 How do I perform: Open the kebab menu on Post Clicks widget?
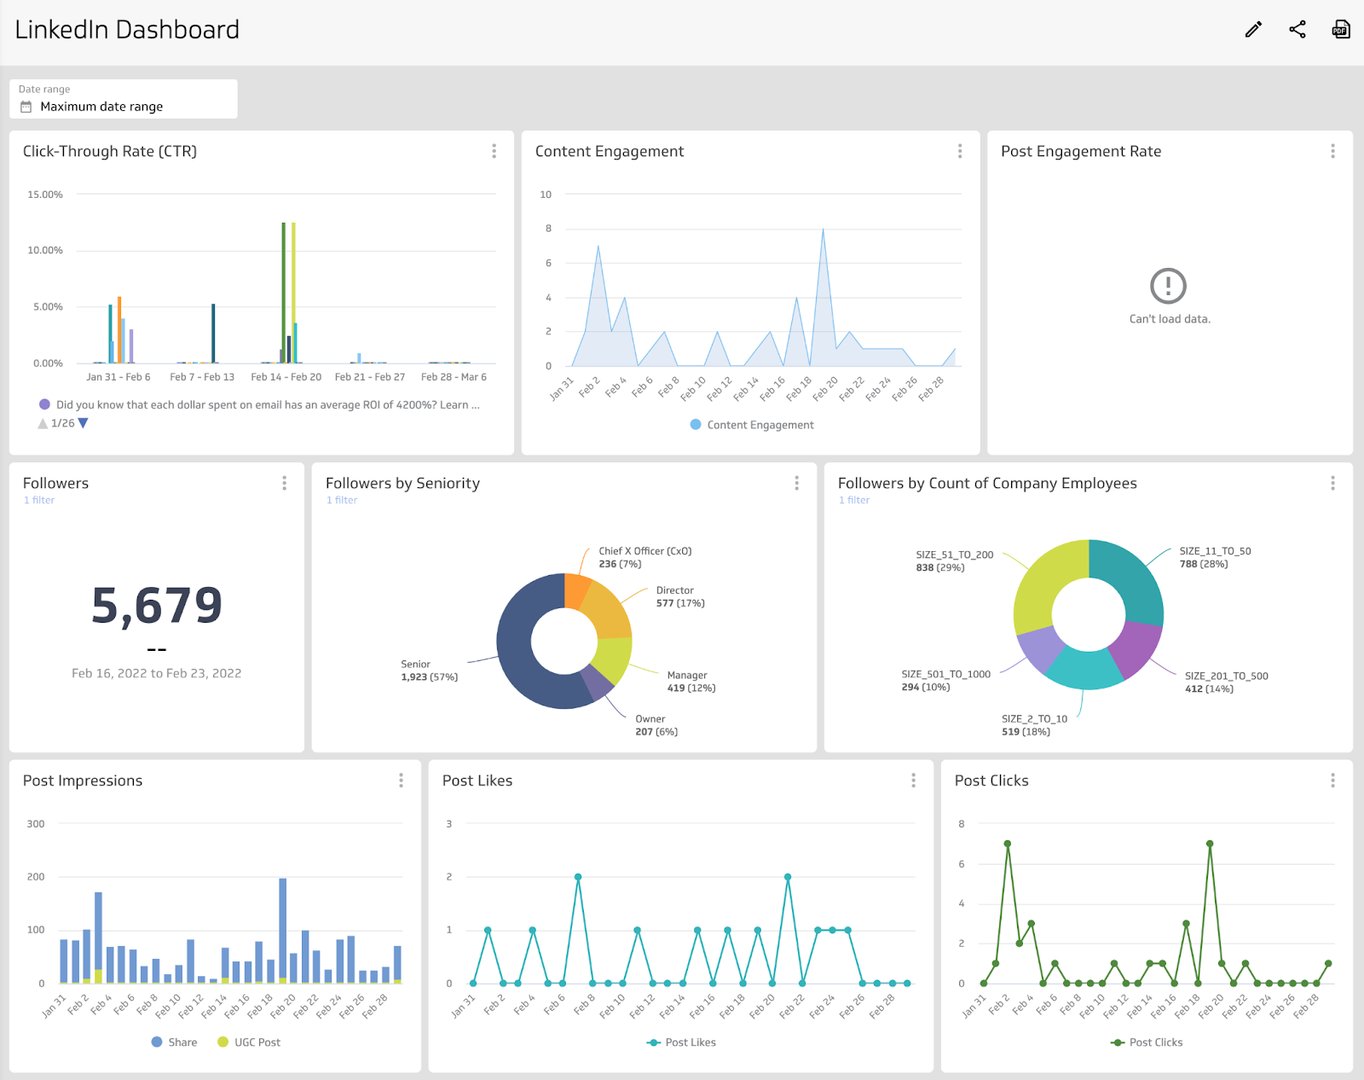tap(1332, 780)
